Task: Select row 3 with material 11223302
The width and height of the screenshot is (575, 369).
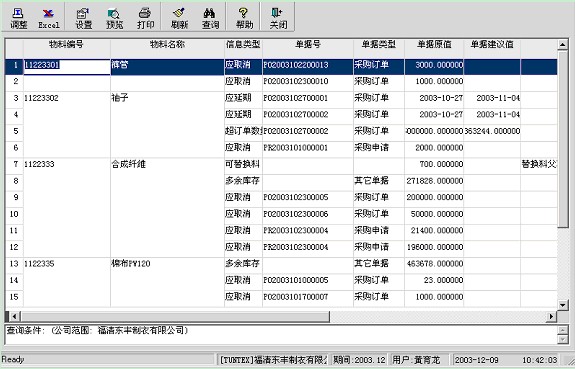Action: coord(15,98)
